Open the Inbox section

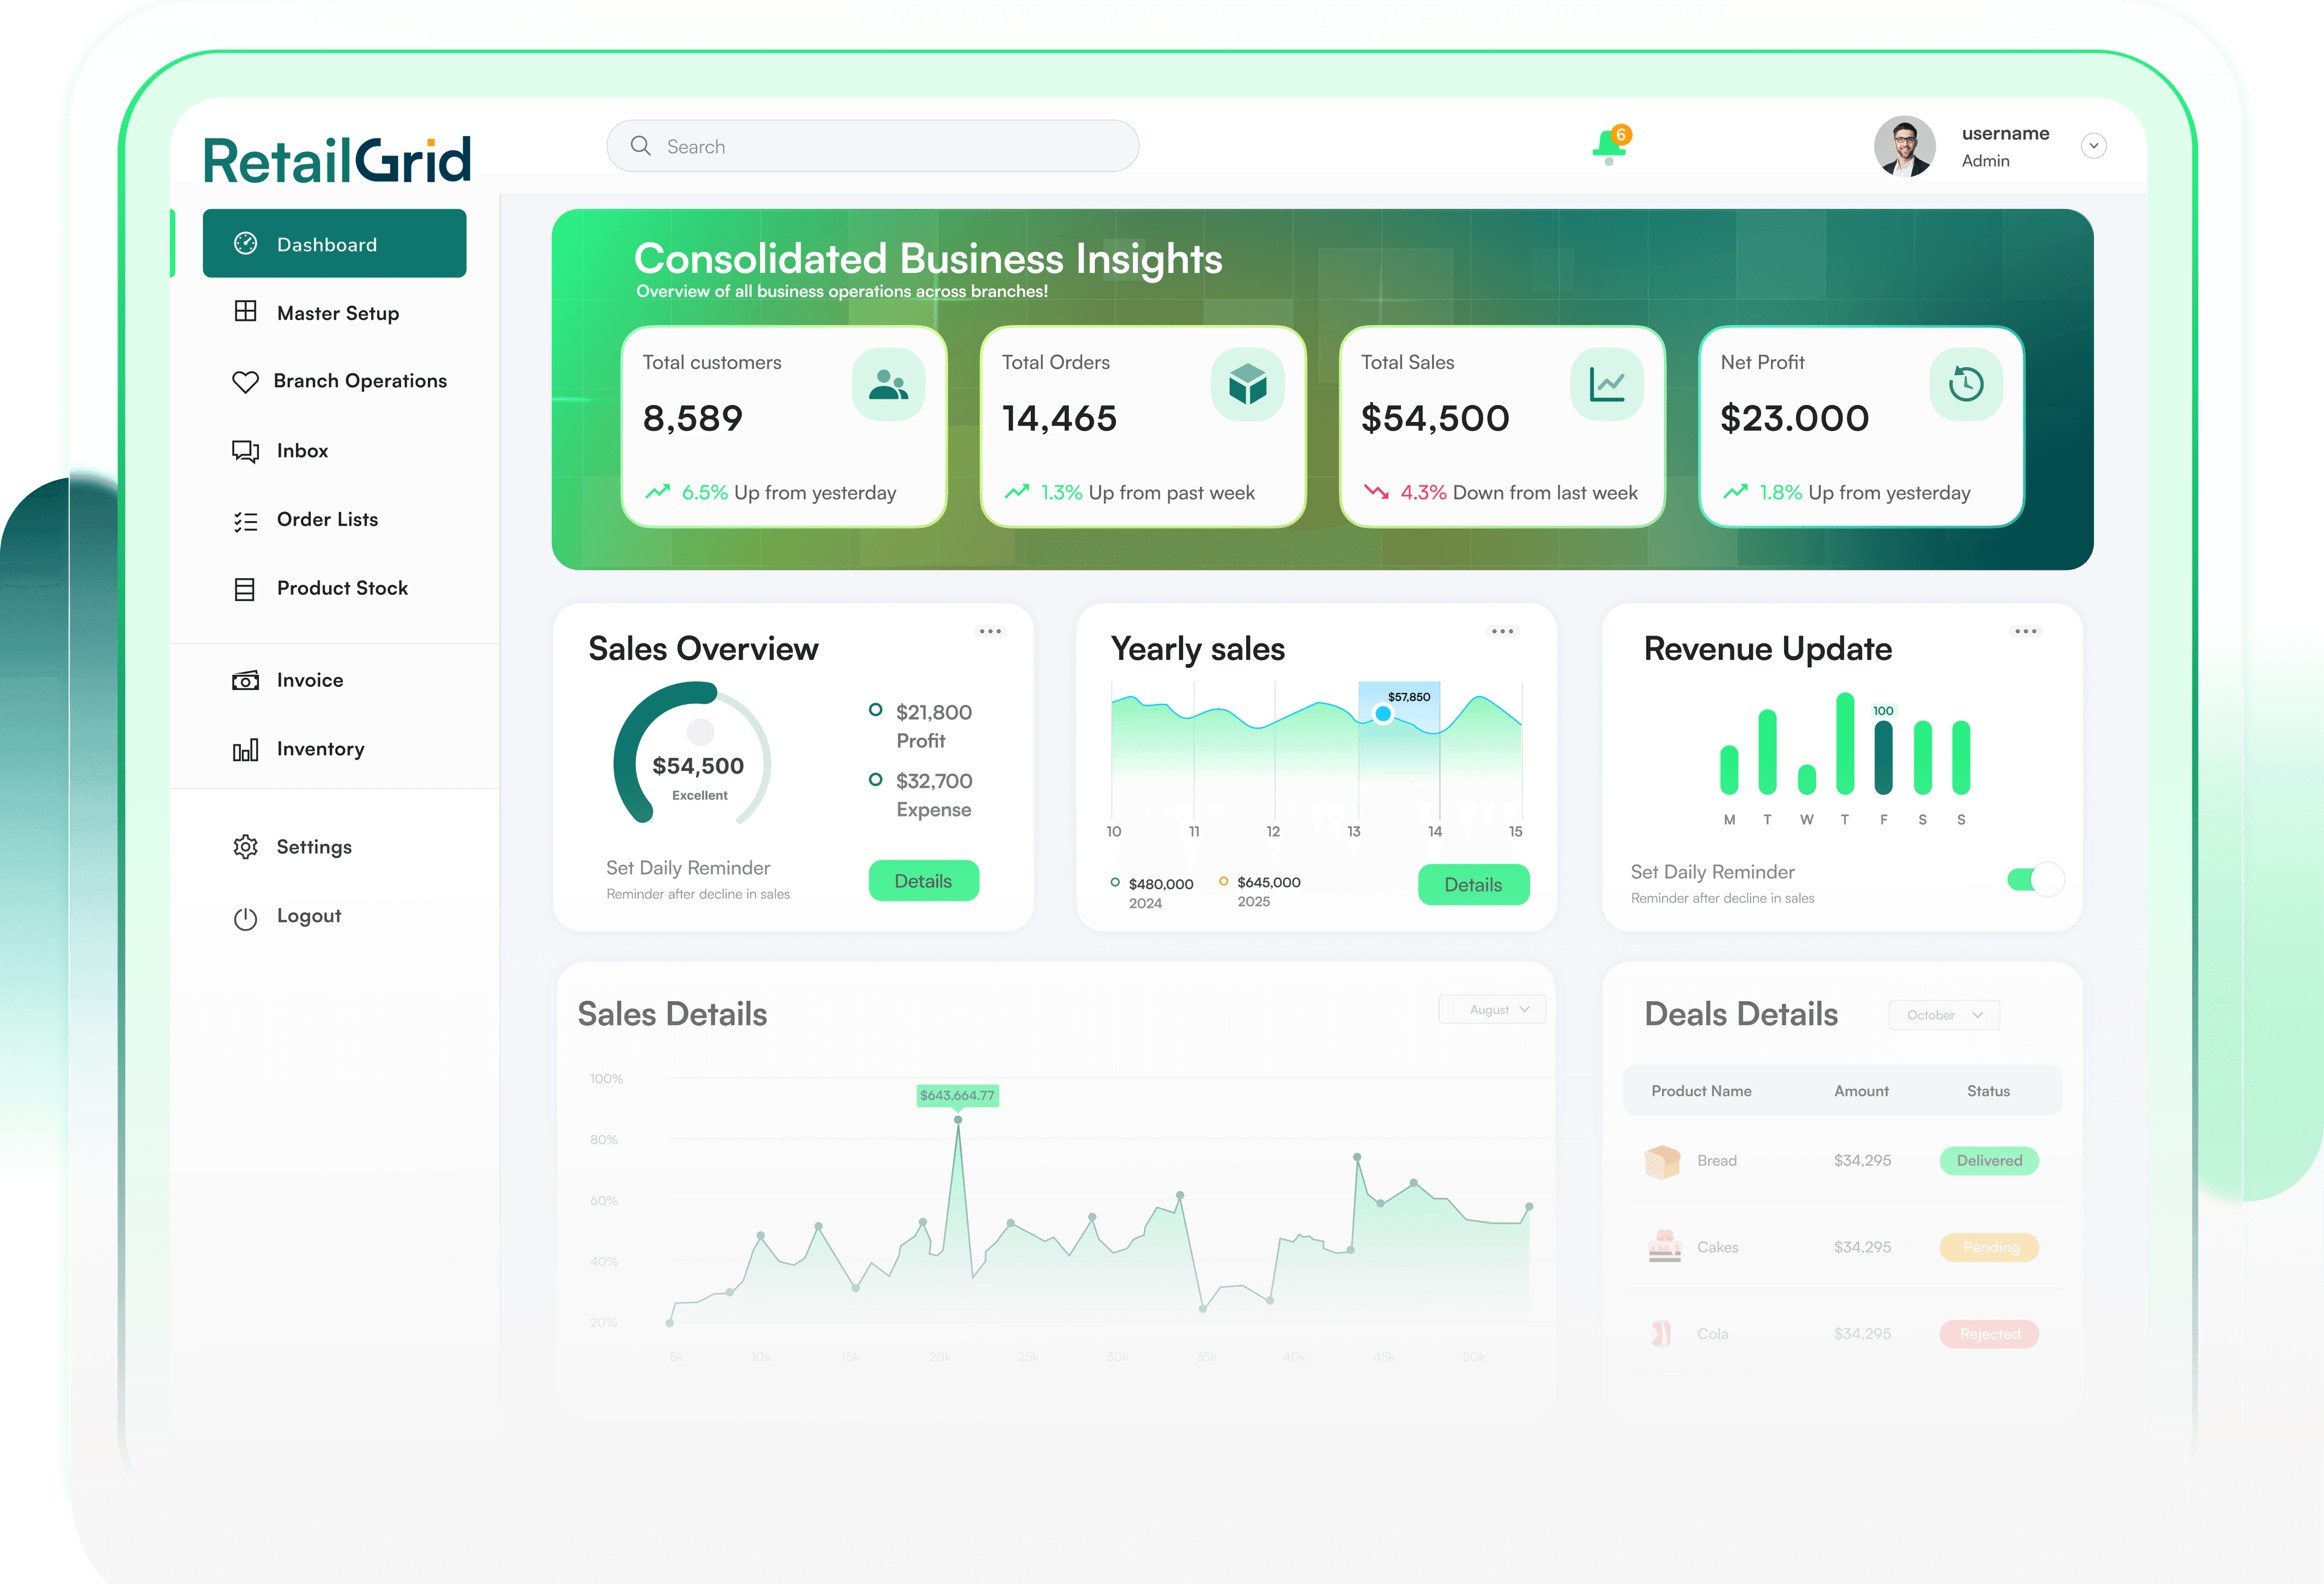click(x=302, y=451)
